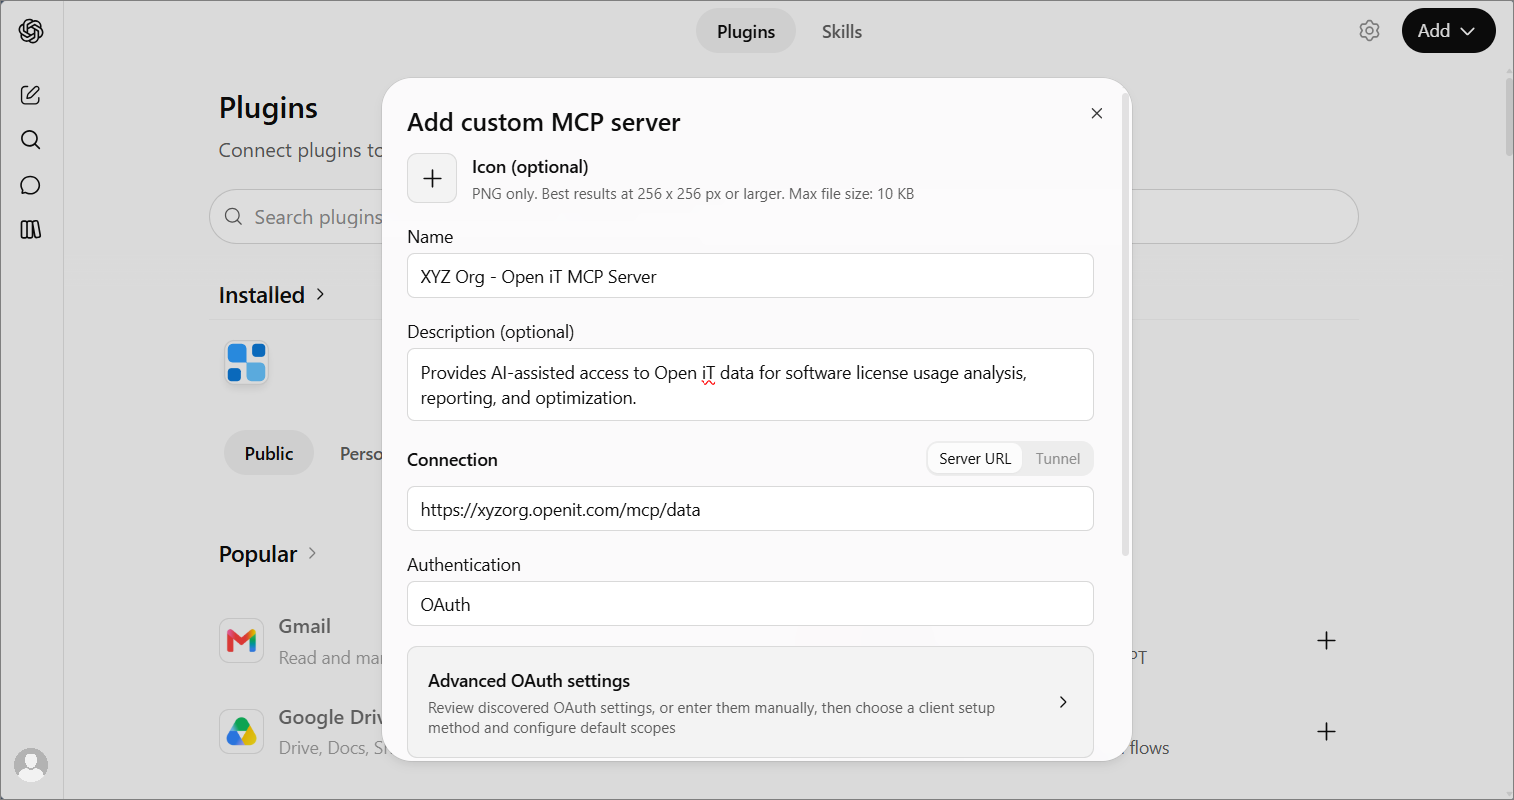Open the Add dropdown button
The image size is (1514, 800).
pos(1448,31)
